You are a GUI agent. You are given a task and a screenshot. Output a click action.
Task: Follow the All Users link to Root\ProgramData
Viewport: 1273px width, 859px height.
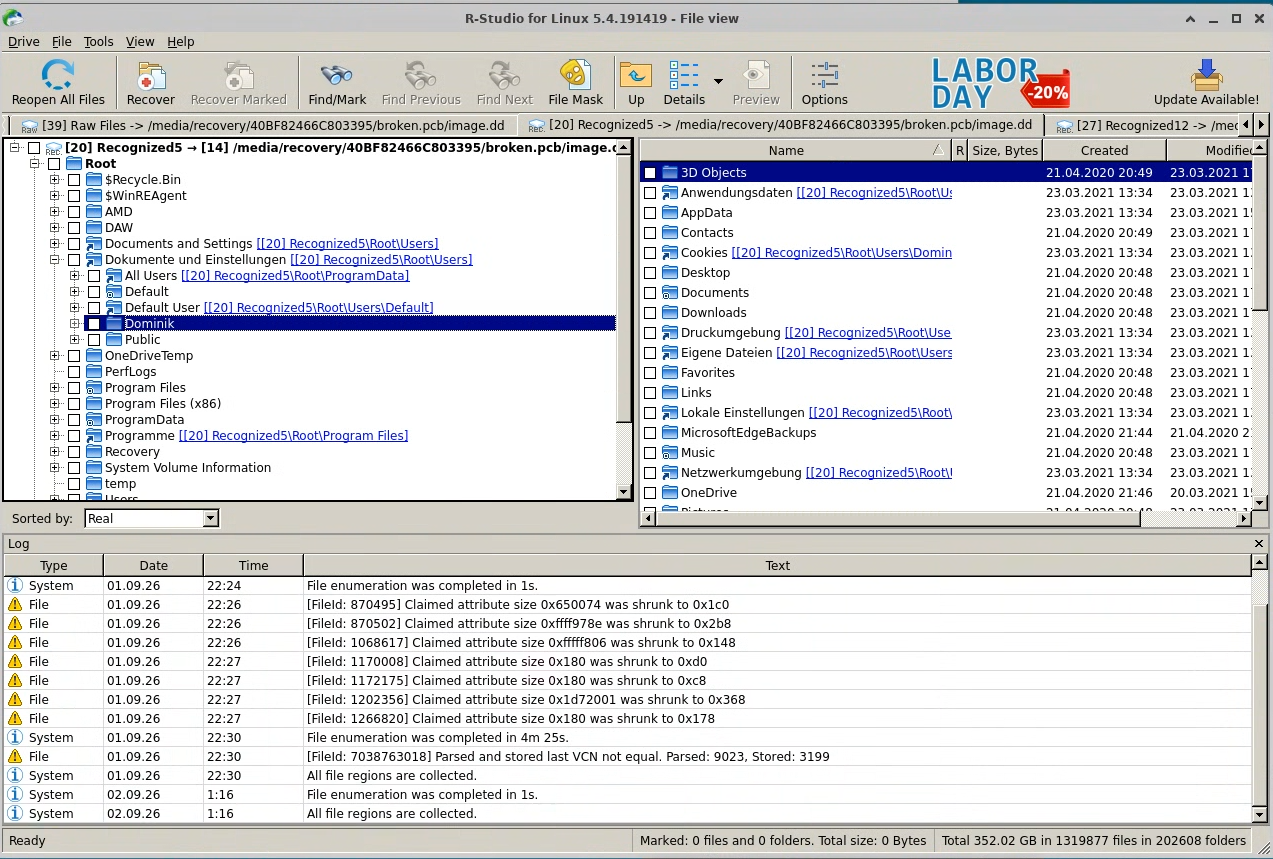(295, 276)
